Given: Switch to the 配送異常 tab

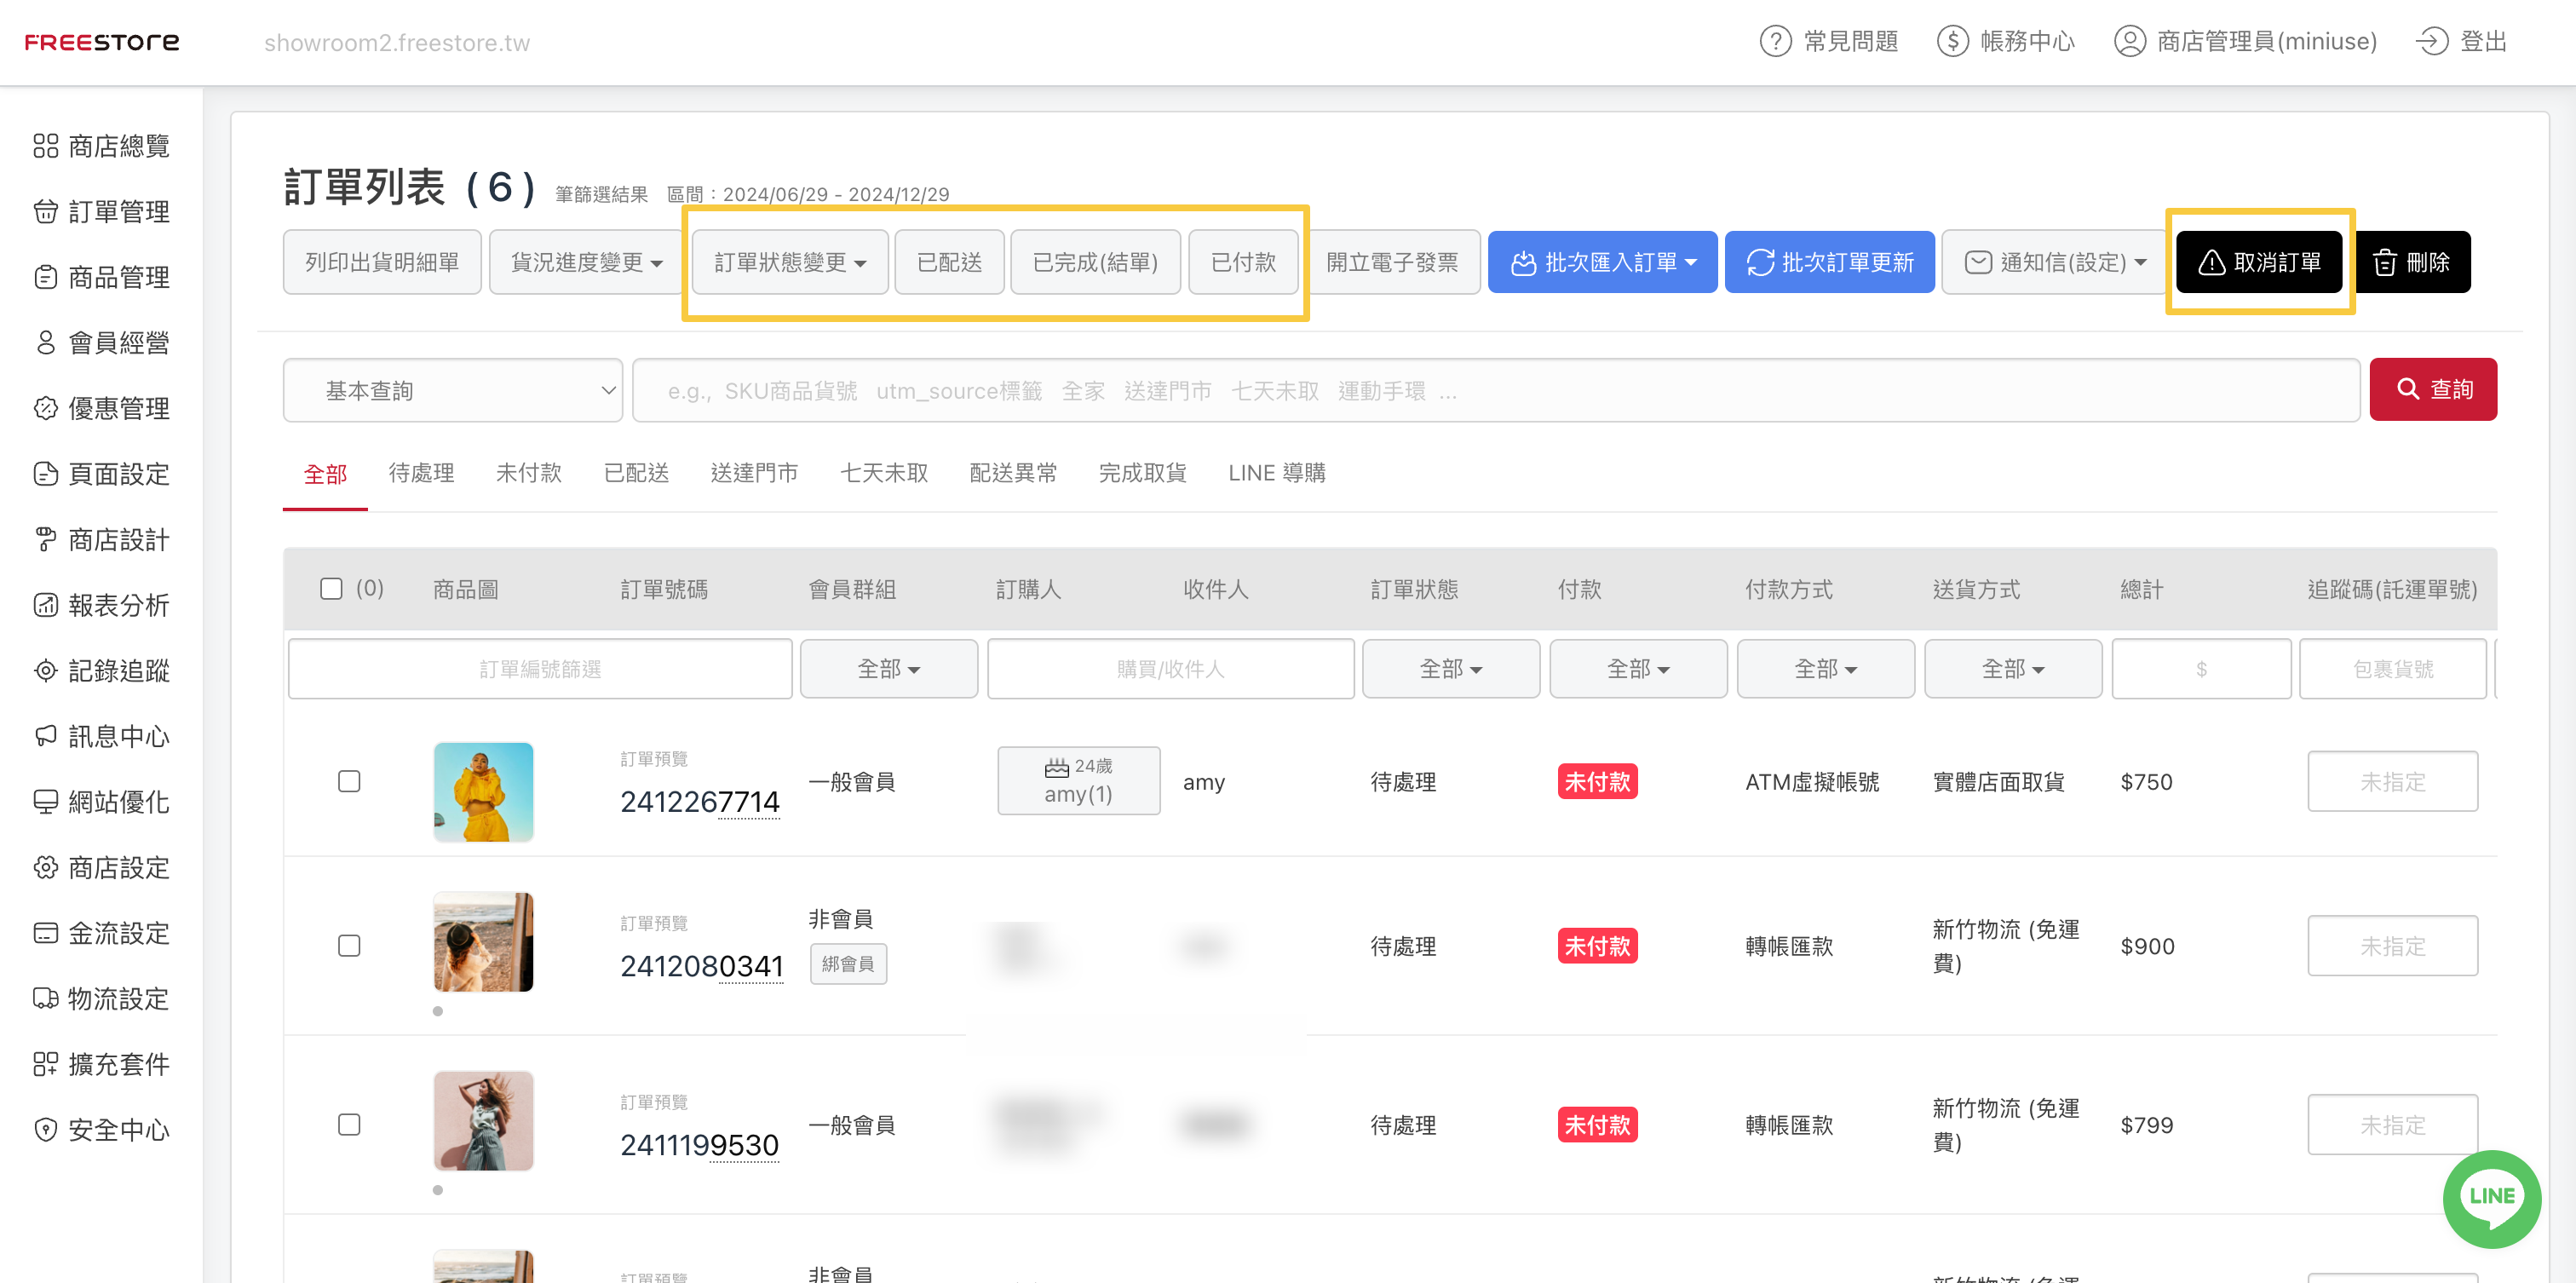Looking at the screenshot, I should pyautogui.click(x=1013, y=473).
